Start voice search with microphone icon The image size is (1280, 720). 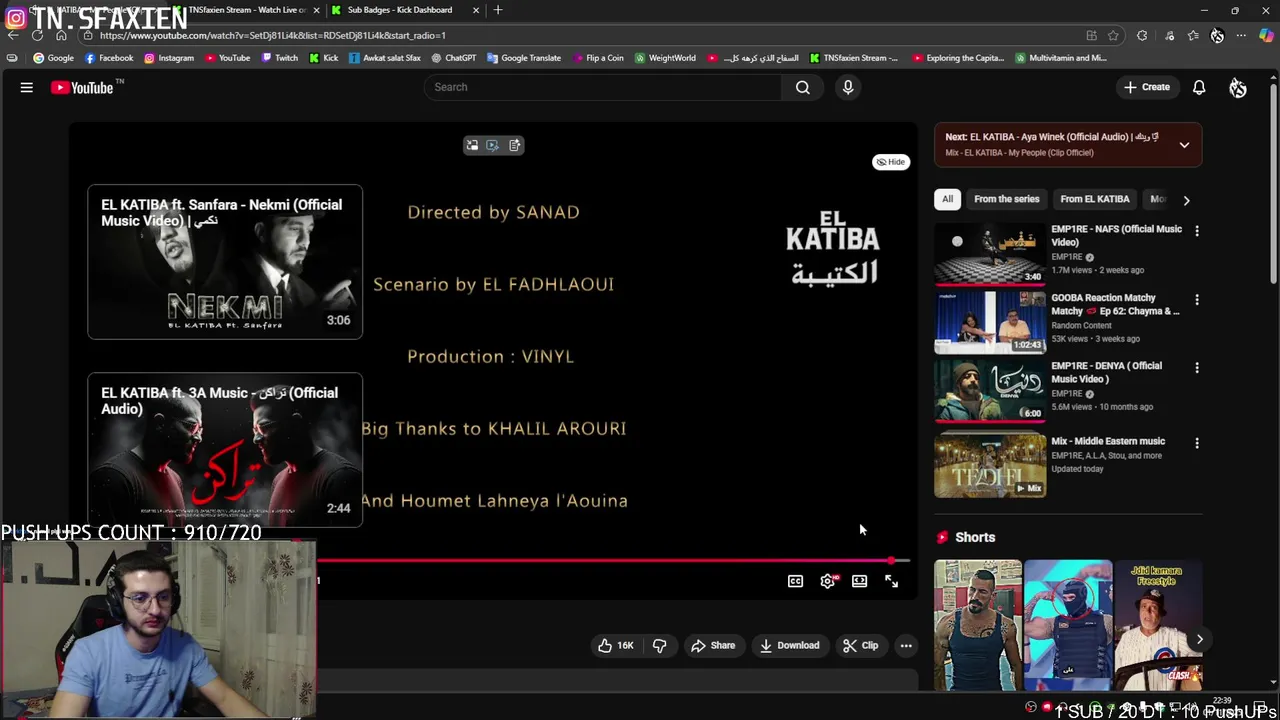tap(848, 87)
